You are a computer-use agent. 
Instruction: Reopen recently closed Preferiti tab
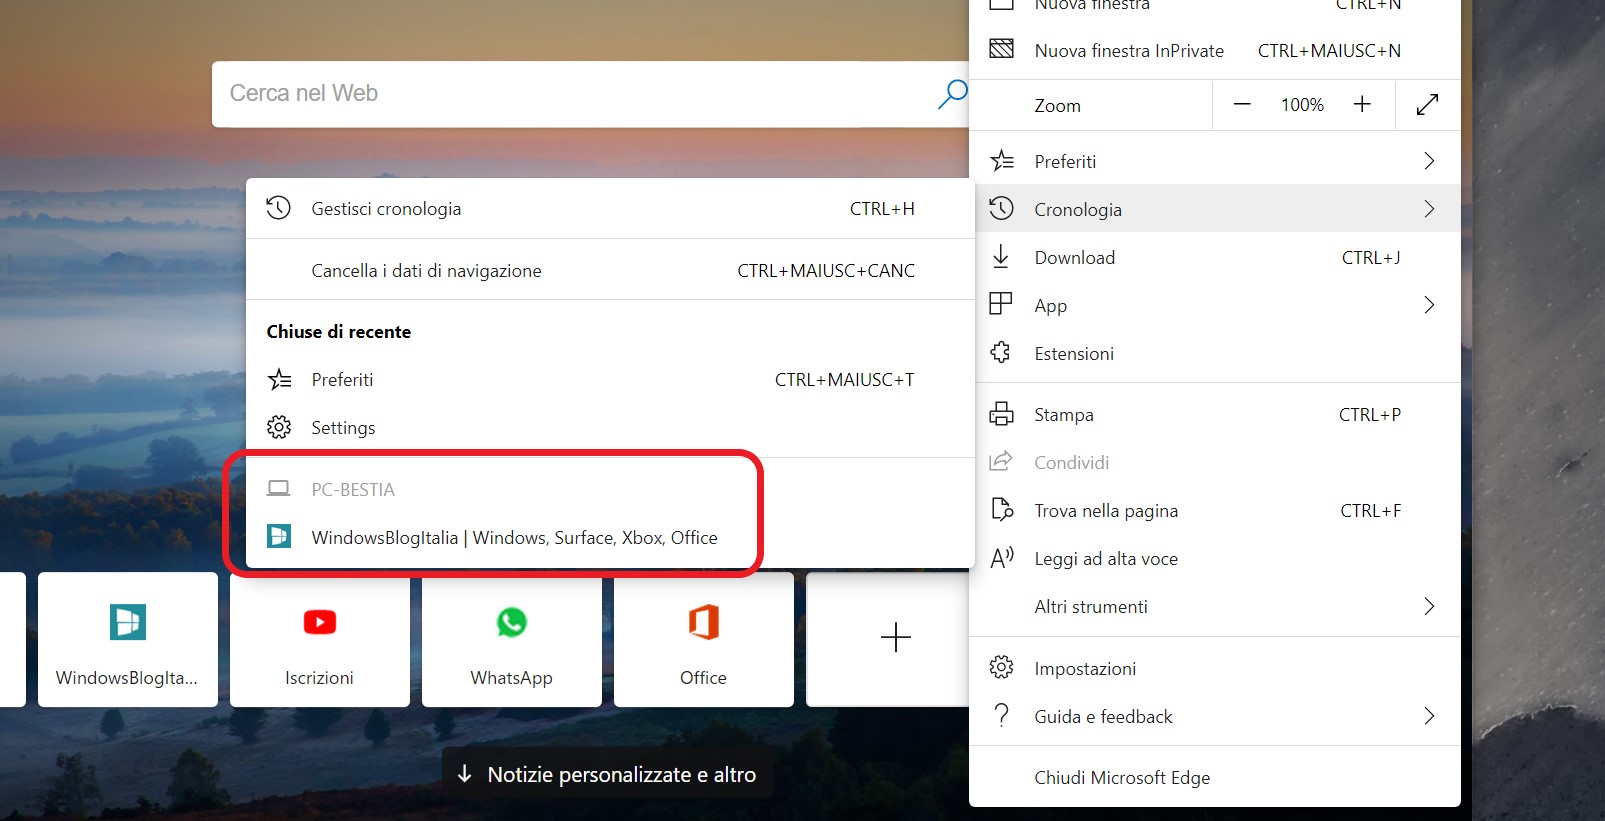(x=610, y=379)
